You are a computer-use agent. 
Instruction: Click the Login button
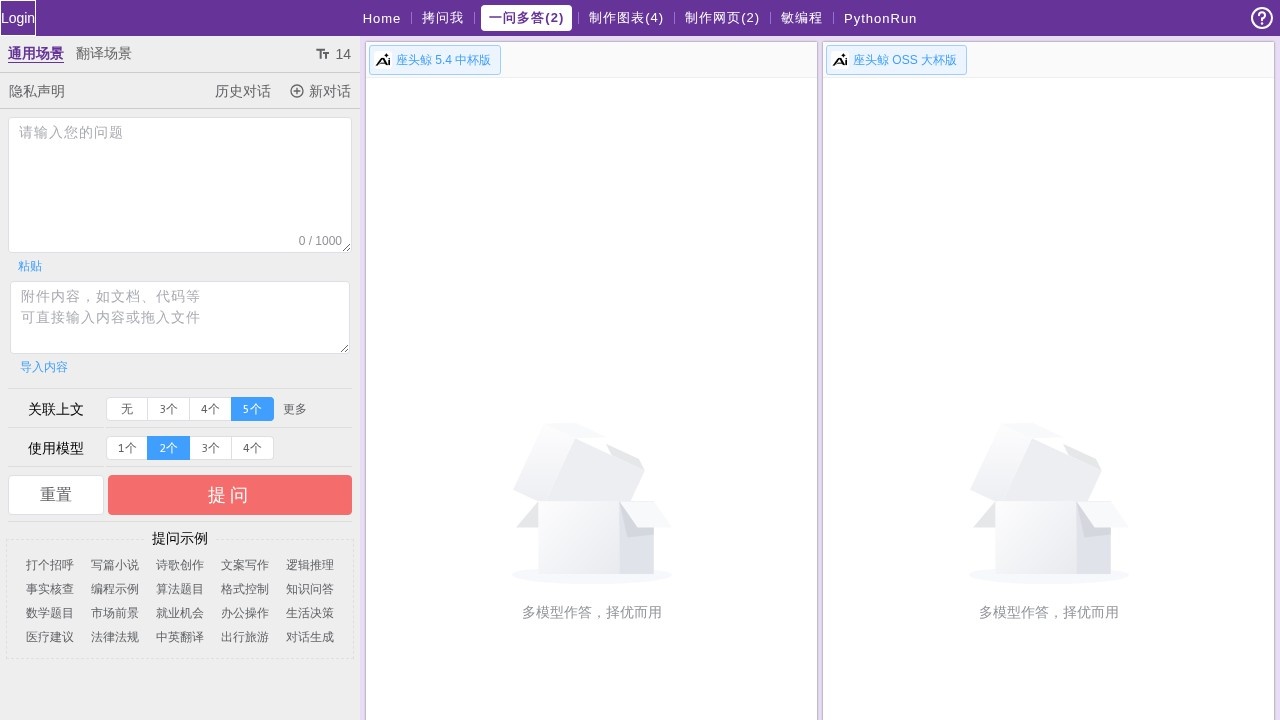click(x=18, y=18)
